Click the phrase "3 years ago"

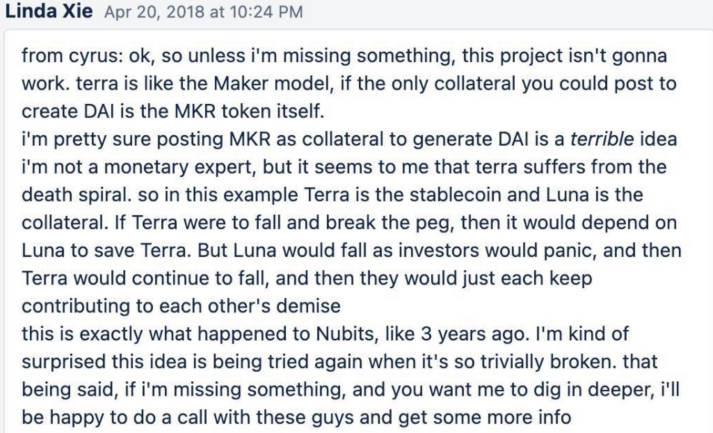point(473,334)
